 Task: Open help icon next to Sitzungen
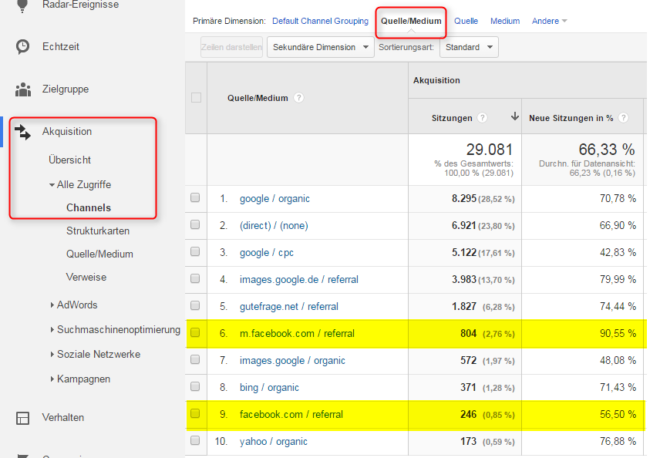click(x=482, y=118)
